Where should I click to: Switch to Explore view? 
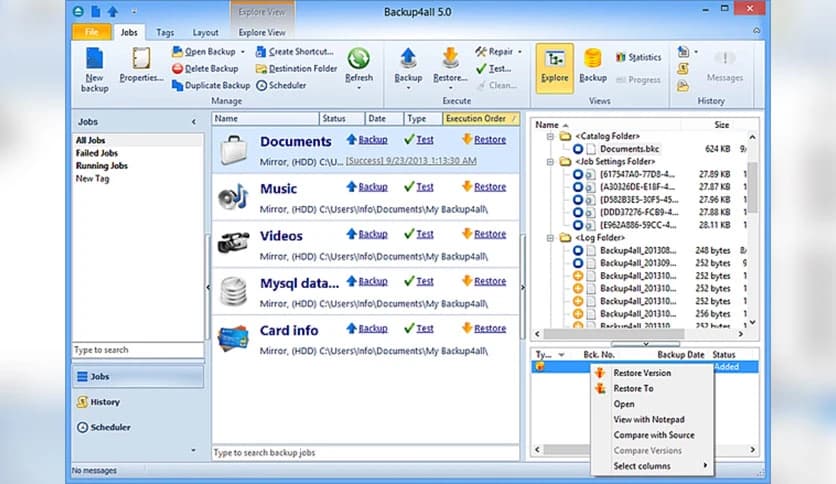pyautogui.click(x=554, y=68)
